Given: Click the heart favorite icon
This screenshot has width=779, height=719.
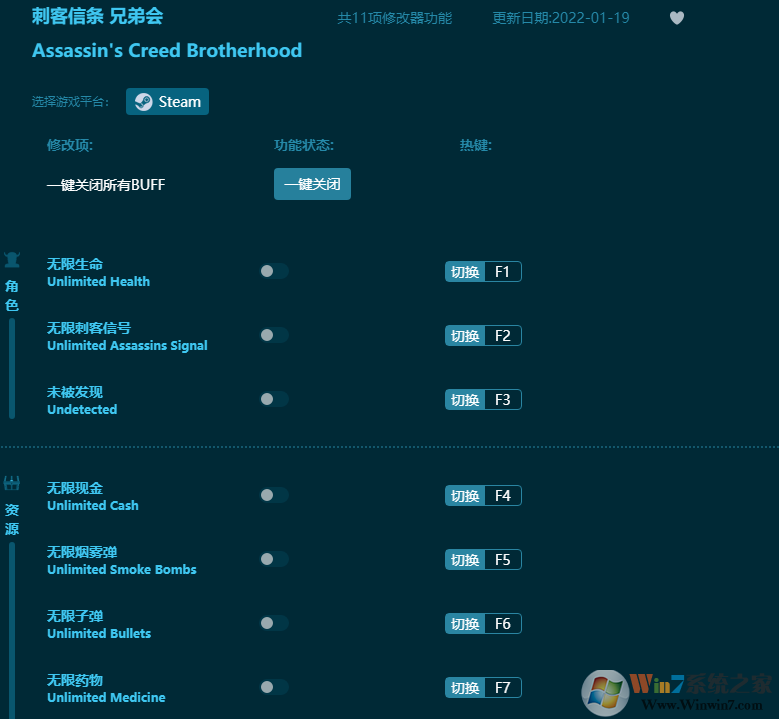Looking at the screenshot, I should [x=677, y=18].
